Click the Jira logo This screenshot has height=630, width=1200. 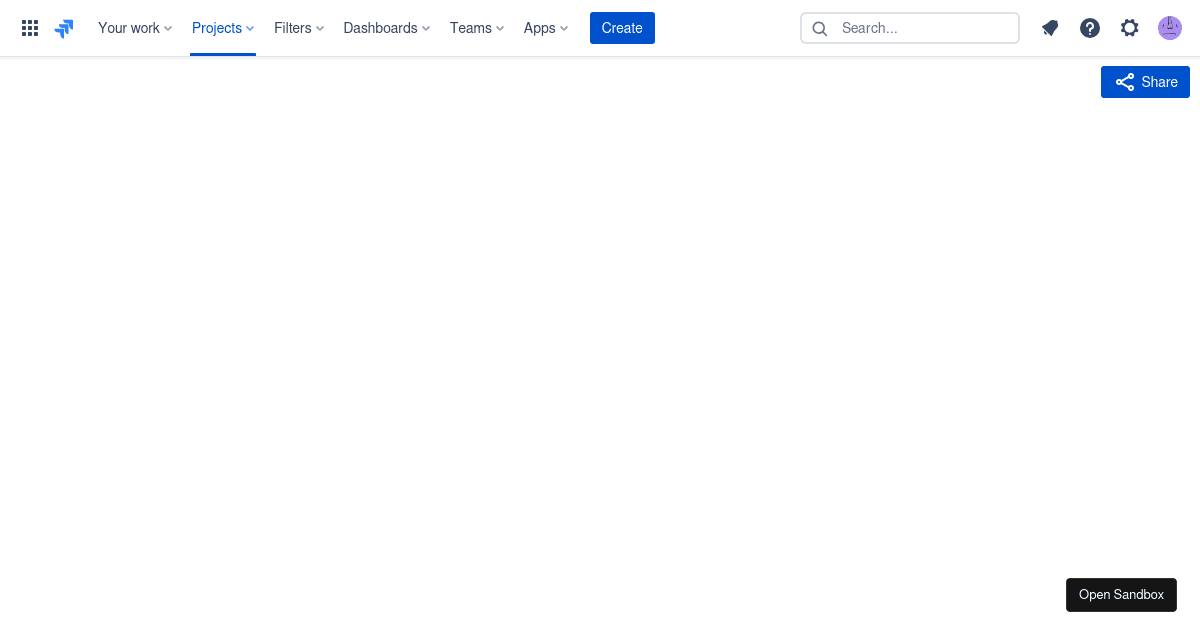pyautogui.click(x=63, y=27)
